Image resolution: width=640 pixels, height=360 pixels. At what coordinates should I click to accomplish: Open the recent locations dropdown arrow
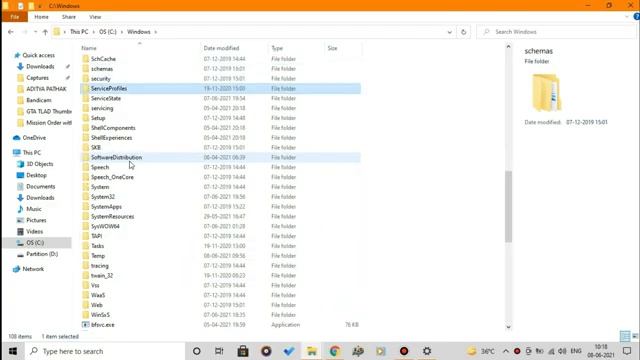tap(36, 32)
